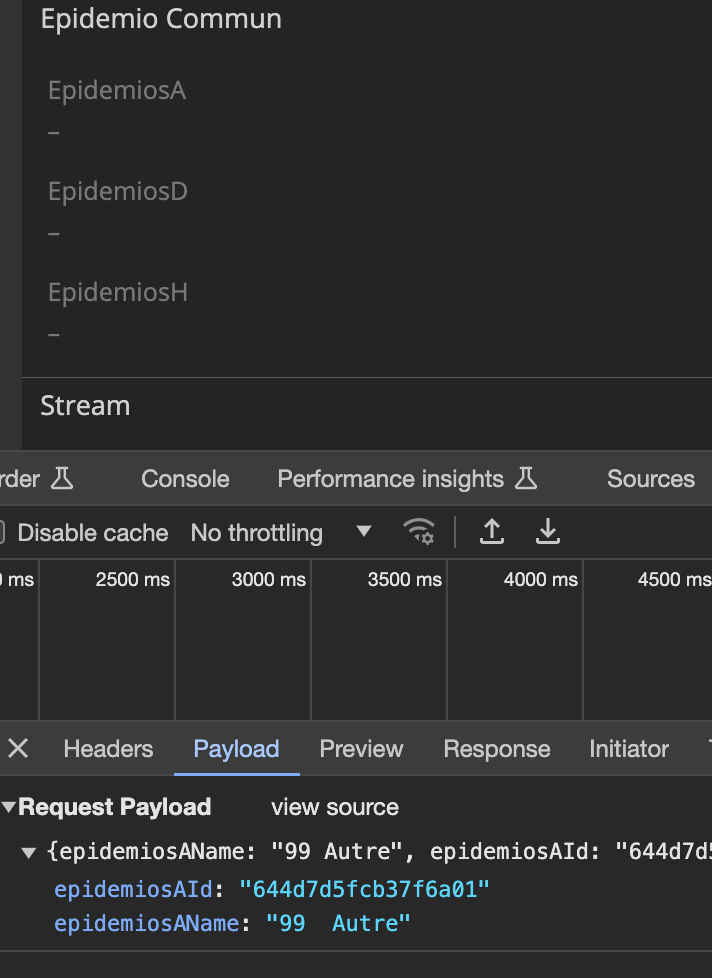
Task: Open the network conditions icon
Action: point(419,532)
